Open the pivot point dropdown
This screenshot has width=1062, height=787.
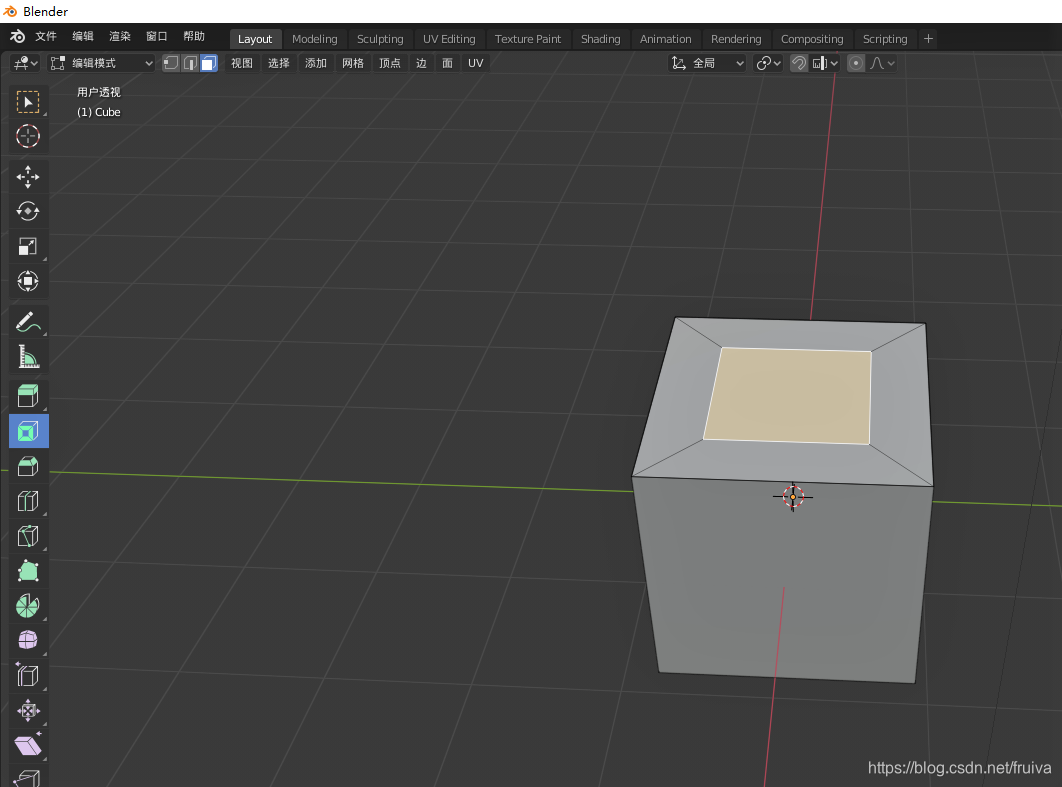[769, 63]
